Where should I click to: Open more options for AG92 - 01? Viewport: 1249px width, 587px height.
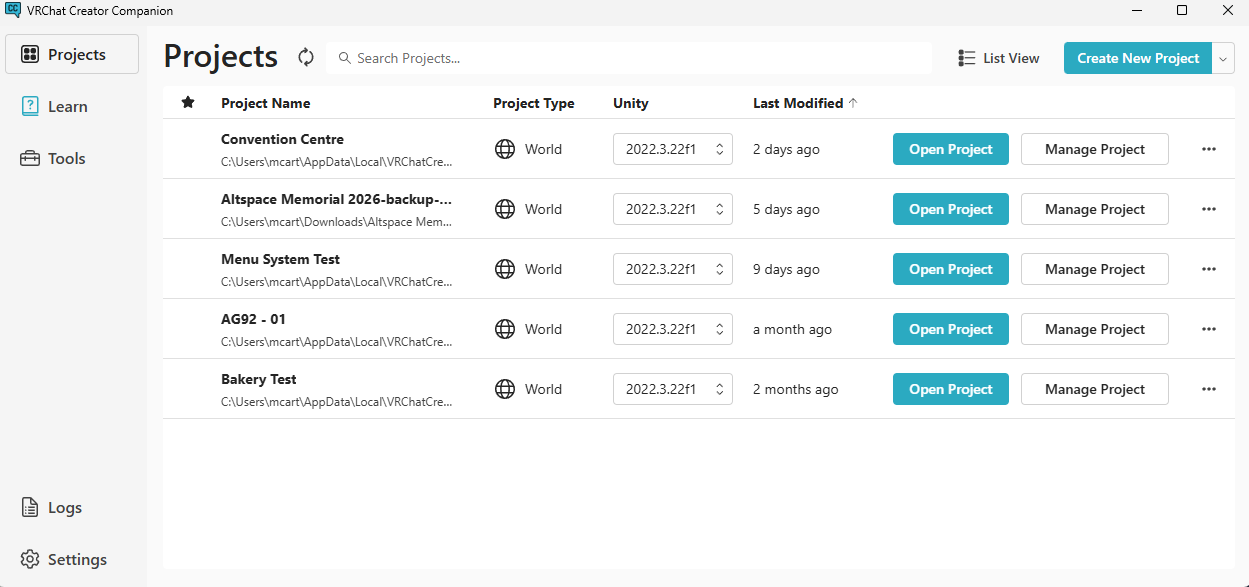tap(1209, 329)
